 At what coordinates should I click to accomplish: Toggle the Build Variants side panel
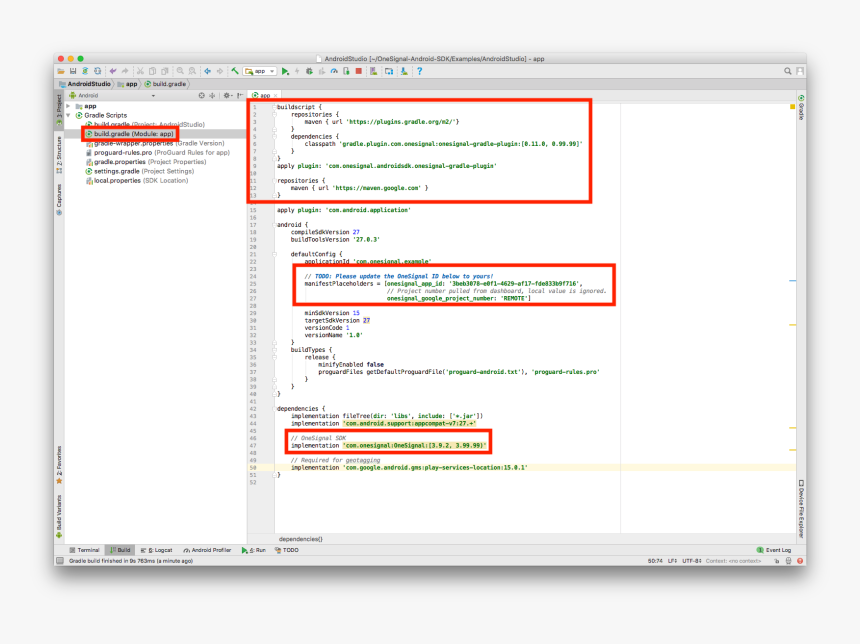point(59,516)
